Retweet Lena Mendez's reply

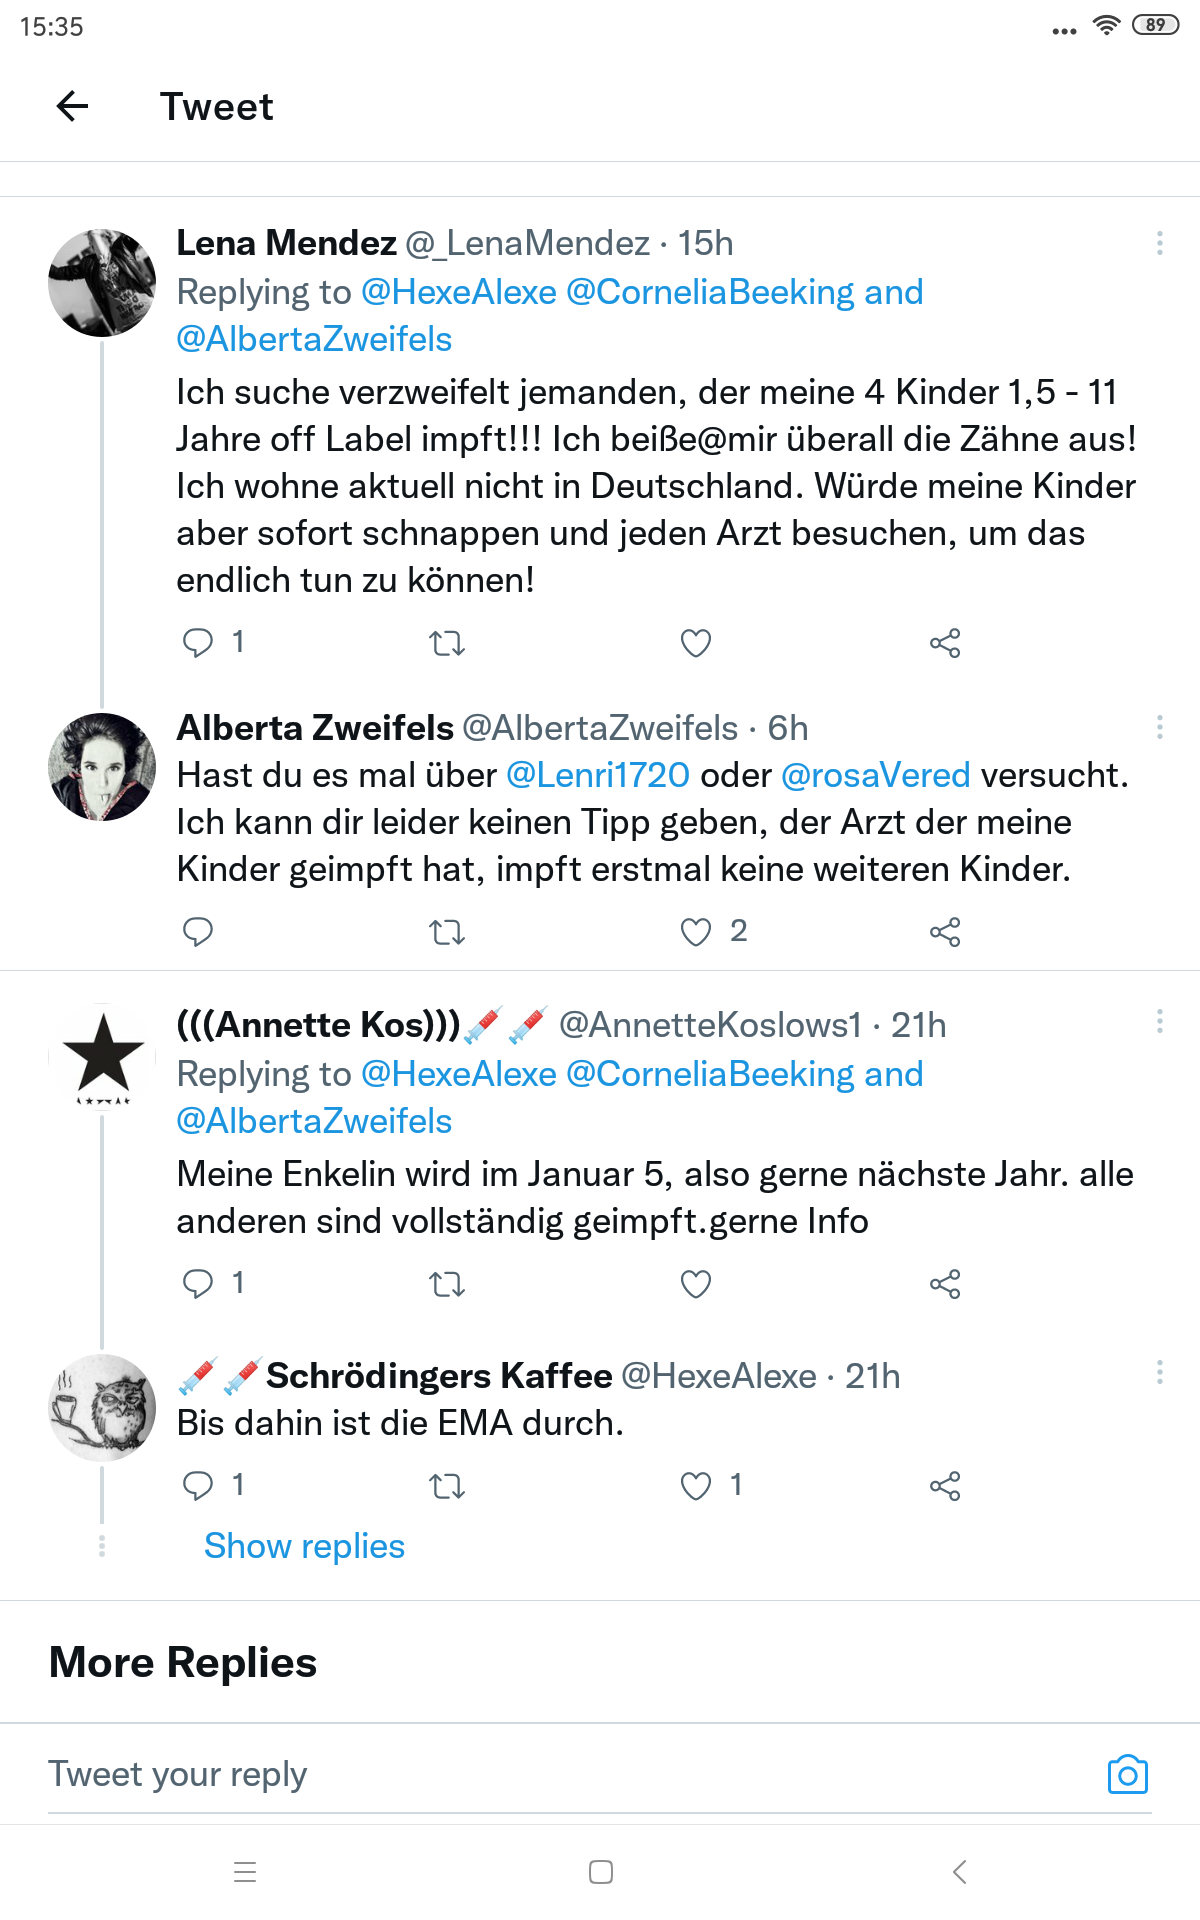[447, 643]
